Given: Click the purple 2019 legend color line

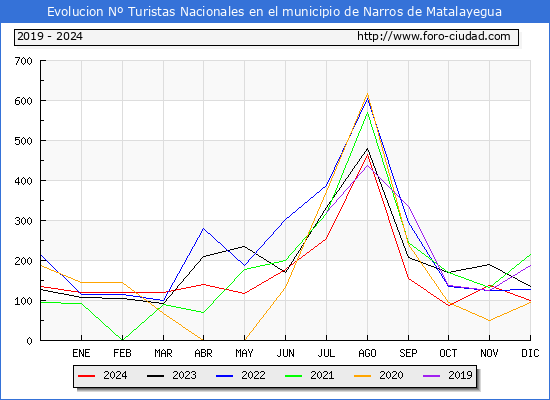Looking at the screenshot, I should pos(431,376).
